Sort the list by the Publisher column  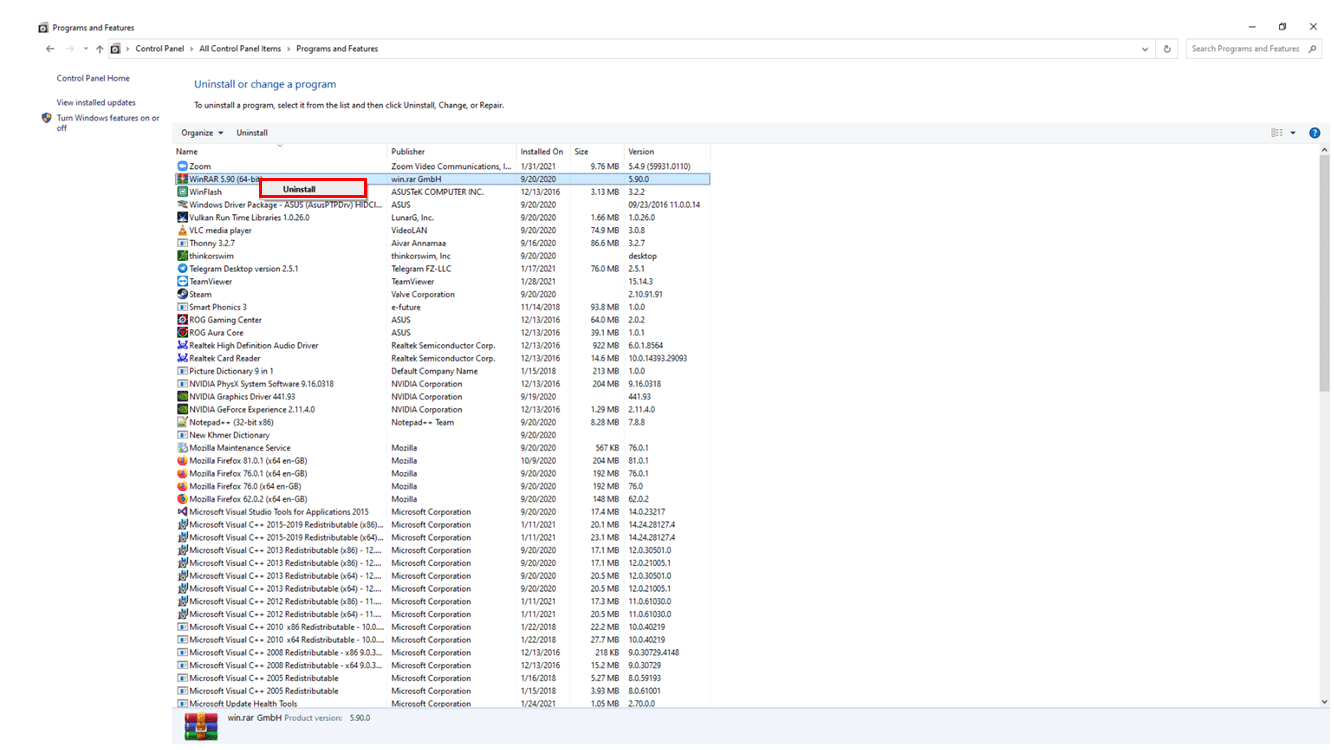click(x=452, y=152)
